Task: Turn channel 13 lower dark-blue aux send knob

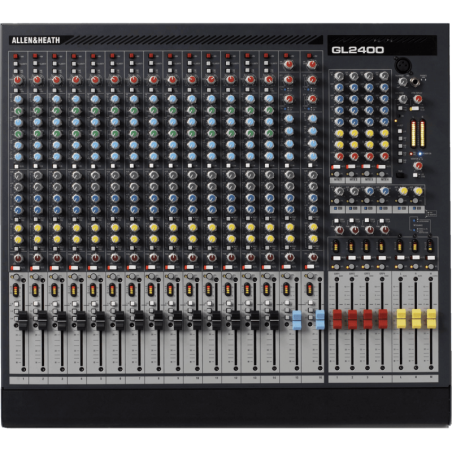Action: tap(250, 210)
